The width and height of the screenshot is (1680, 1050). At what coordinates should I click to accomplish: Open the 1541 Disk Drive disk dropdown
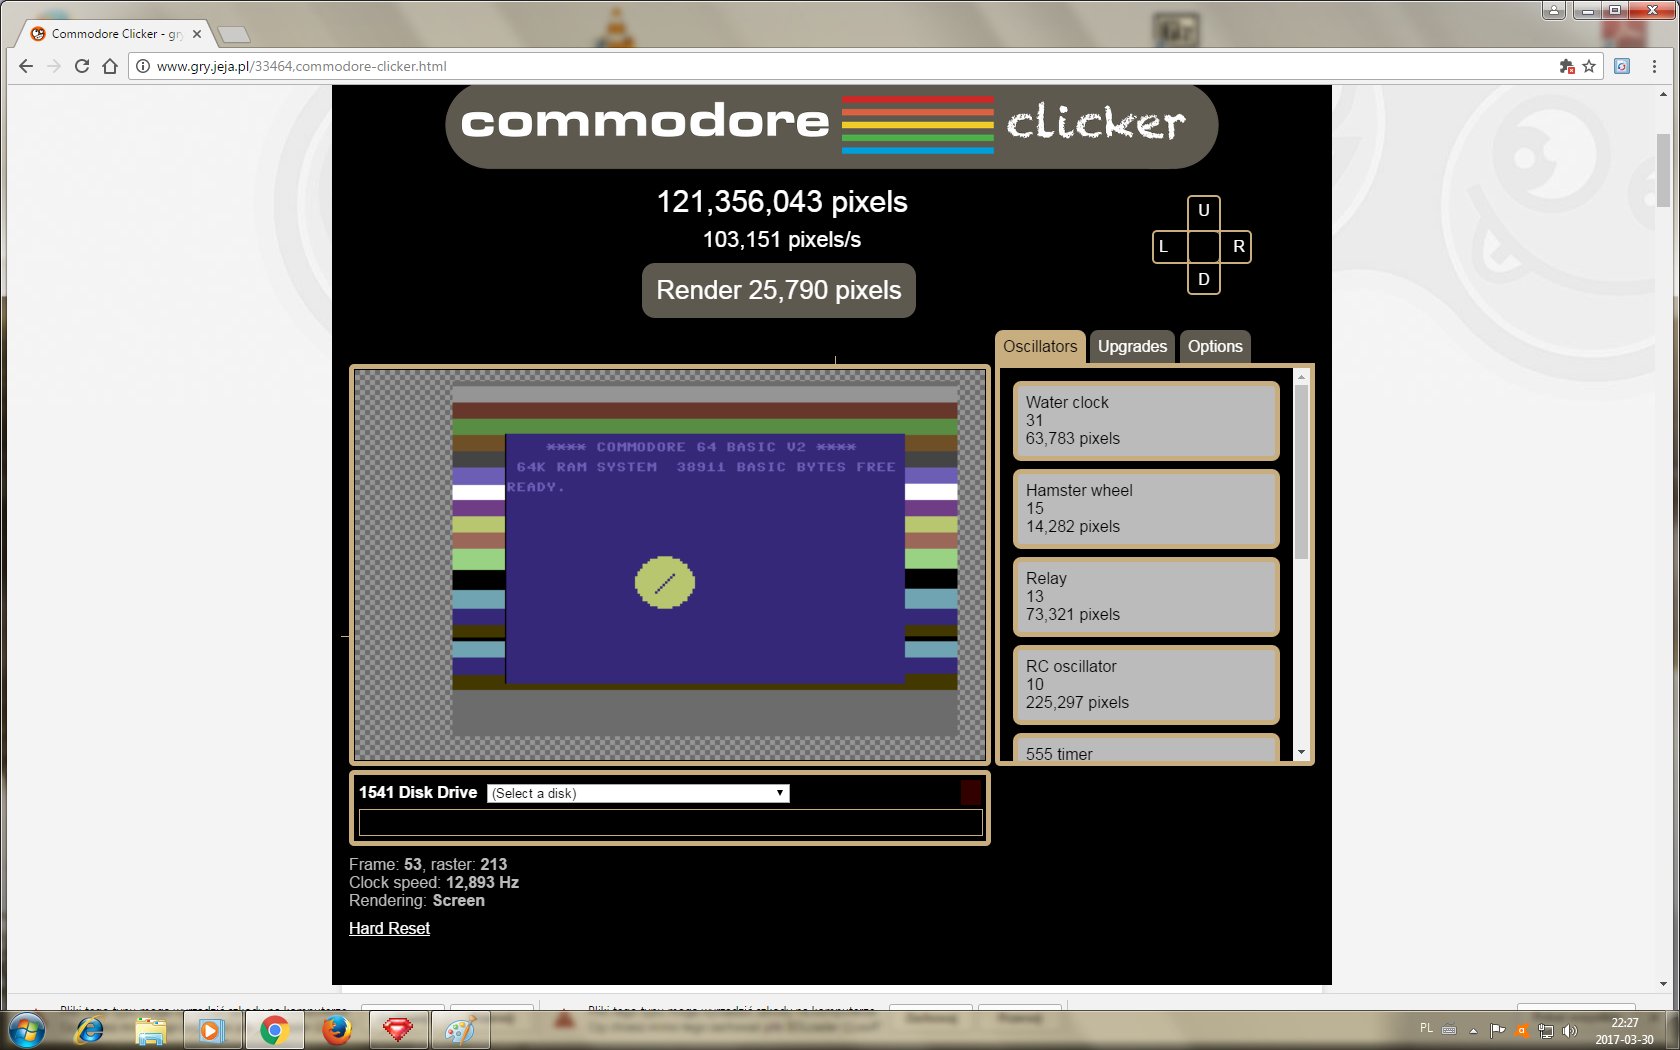coord(638,793)
